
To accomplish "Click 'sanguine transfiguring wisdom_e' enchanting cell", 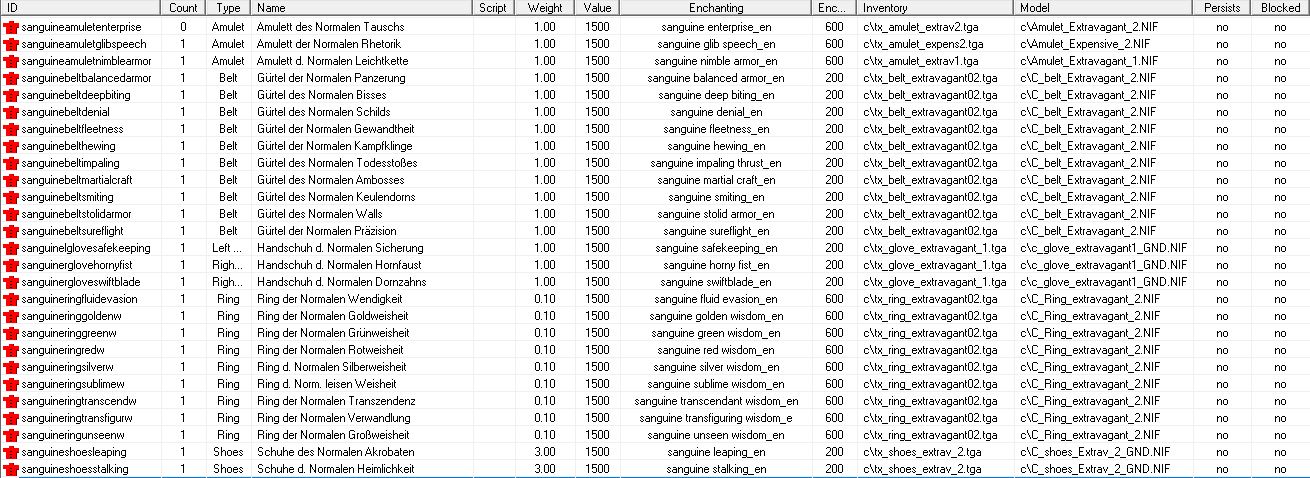I will (717, 418).
